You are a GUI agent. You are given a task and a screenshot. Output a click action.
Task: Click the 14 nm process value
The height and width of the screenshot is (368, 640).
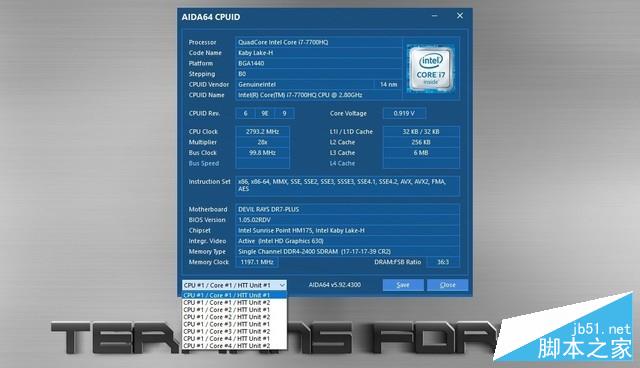point(388,84)
